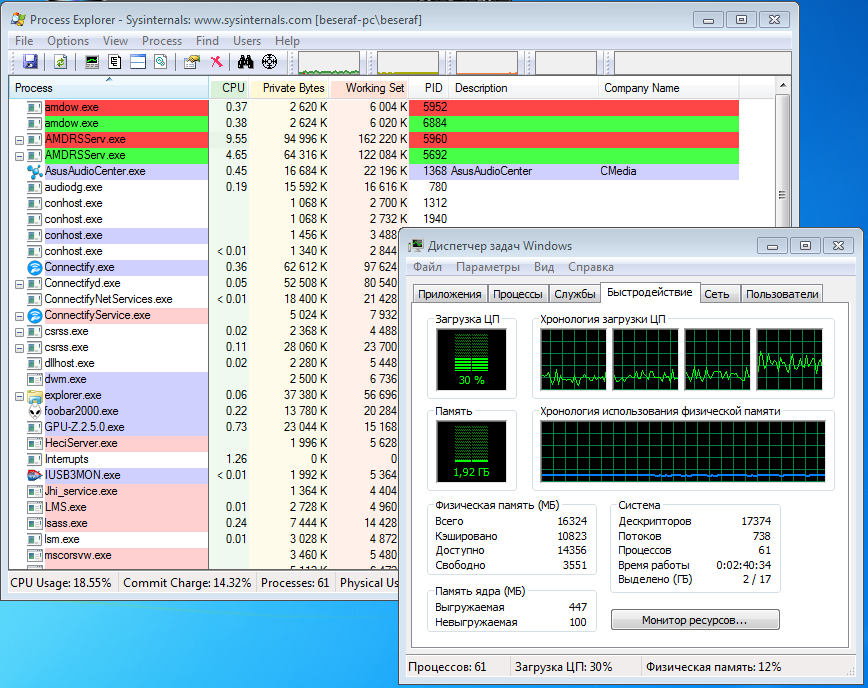The height and width of the screenshot is (688, 868).
Task: Switch to the Приложения tab
Action: pos(450,294)
